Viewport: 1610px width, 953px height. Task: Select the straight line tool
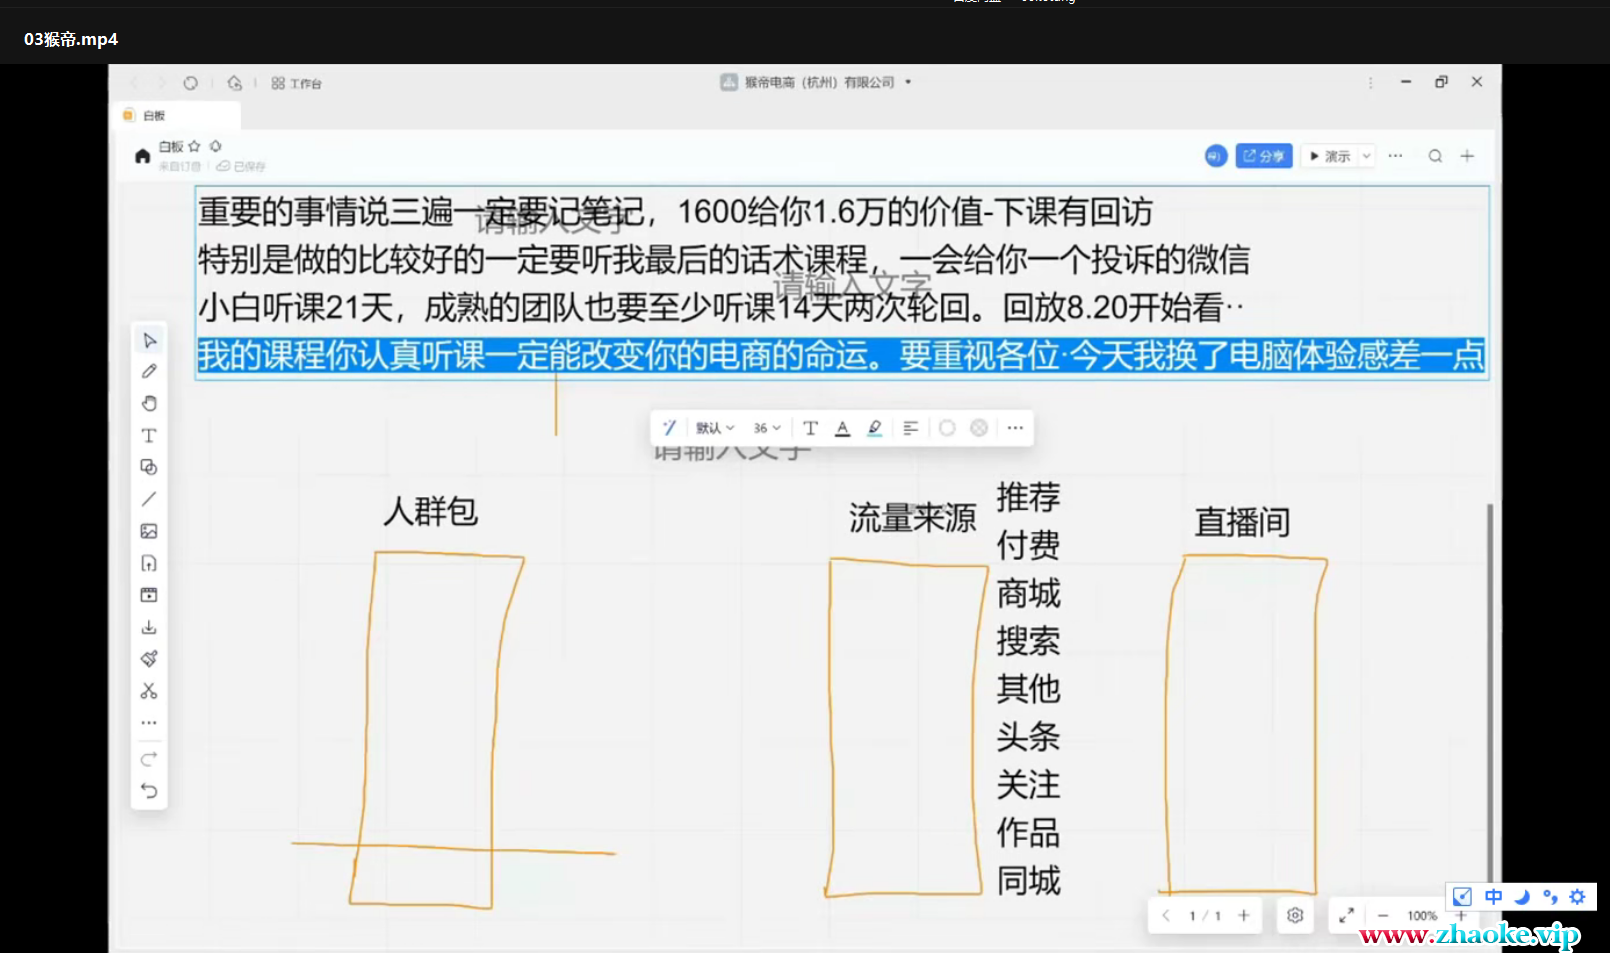point(149,499)
